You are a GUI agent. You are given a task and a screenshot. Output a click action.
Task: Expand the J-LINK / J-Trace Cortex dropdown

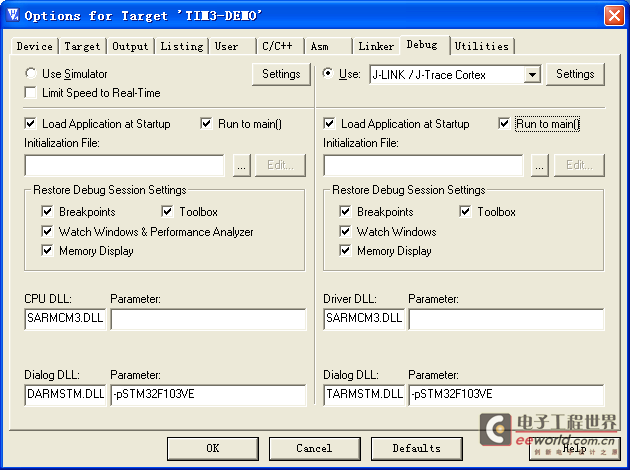click(x=532, y=75)
